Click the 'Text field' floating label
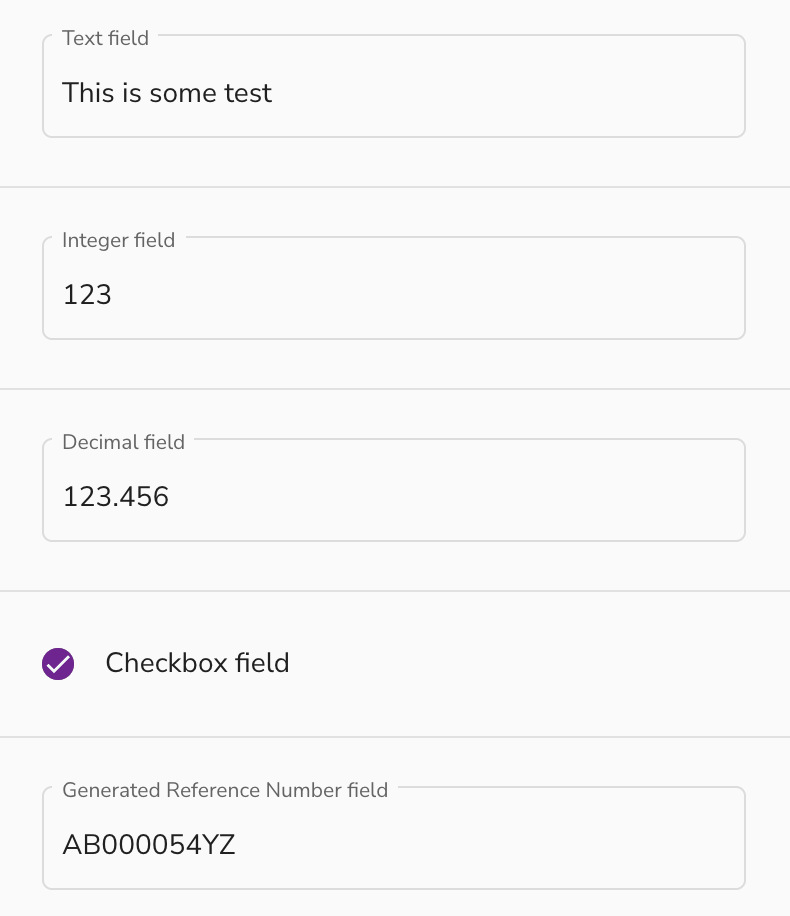Screen dimensions: 790x916 [x=106, y=38]
